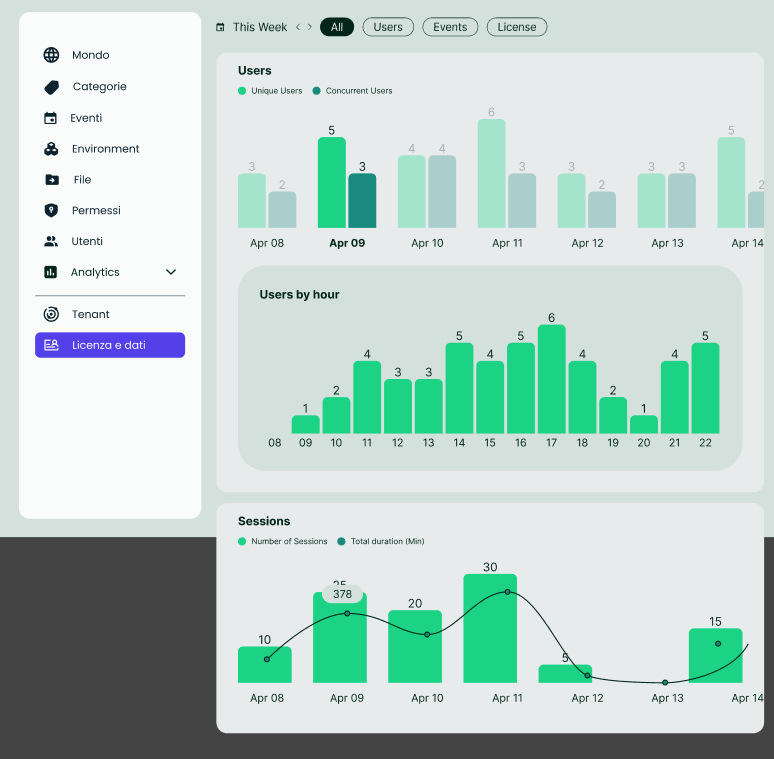Click the Tenant circular icon
The width and height of the screenshot is (774, 759).
51,314
